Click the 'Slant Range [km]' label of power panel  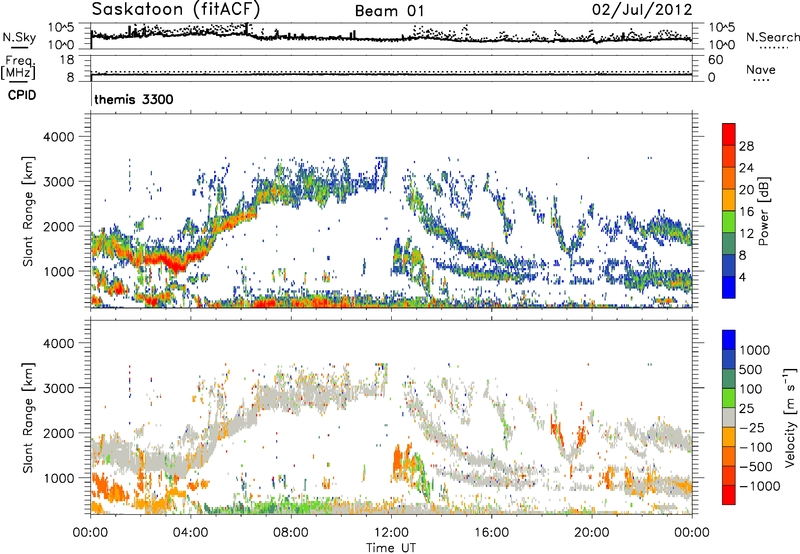[x=28, y=211]
